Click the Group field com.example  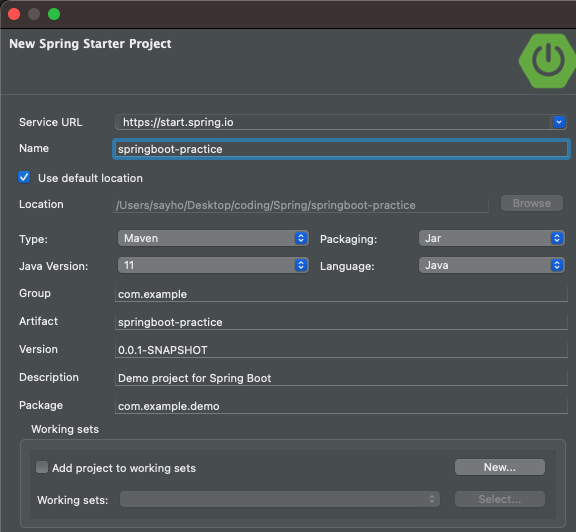point(341,294)
